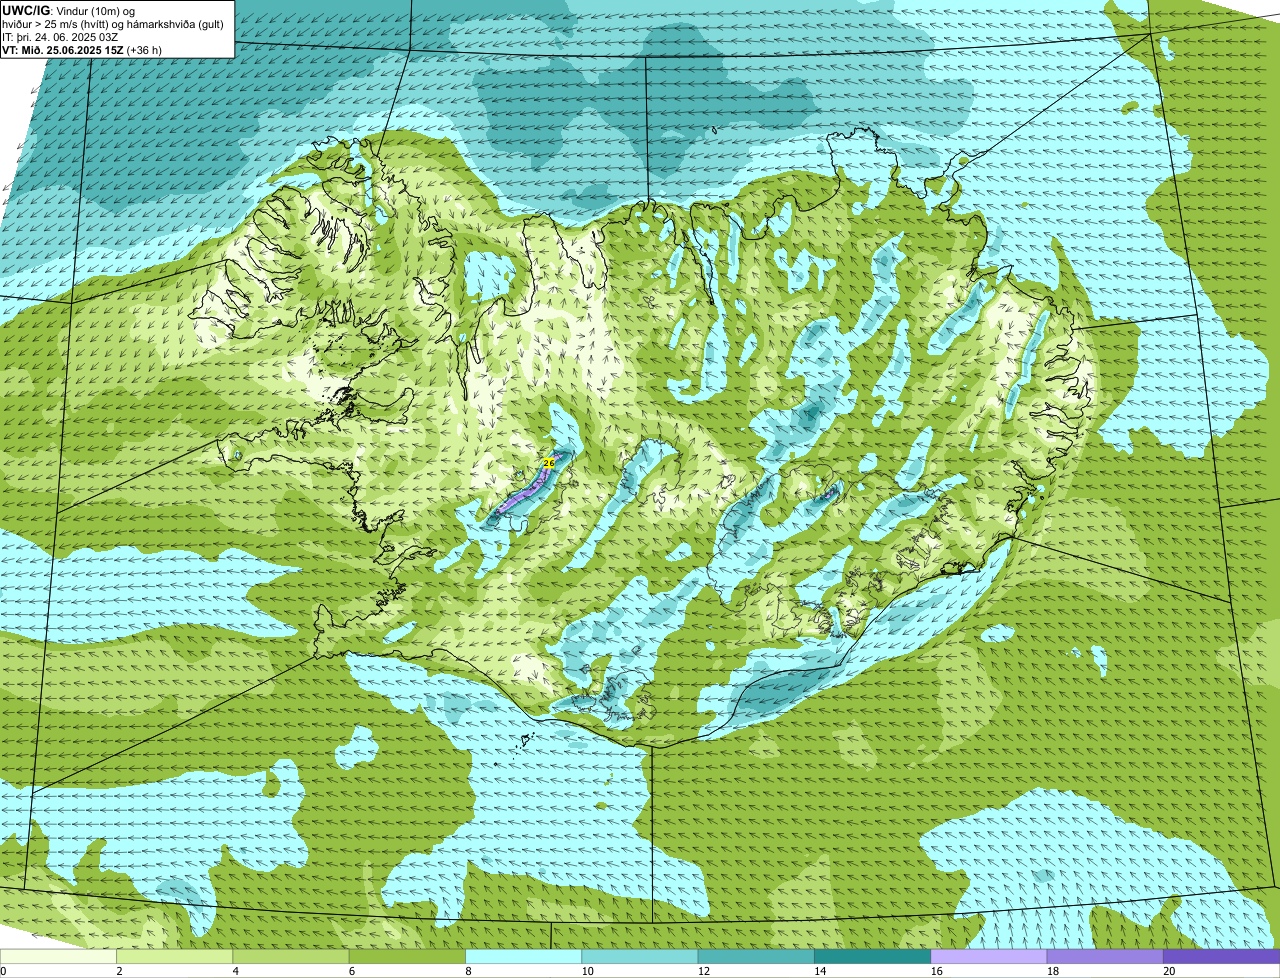Pick the 16–18 m/s light purple legend swatch
Screen dimensions: 1280x978
coord(989,956)
